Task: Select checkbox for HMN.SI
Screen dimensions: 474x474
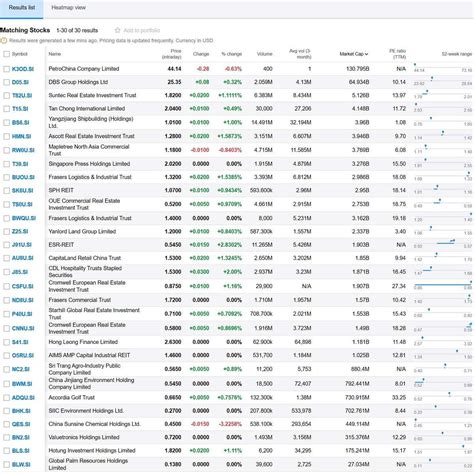Action: pos(6,137)
